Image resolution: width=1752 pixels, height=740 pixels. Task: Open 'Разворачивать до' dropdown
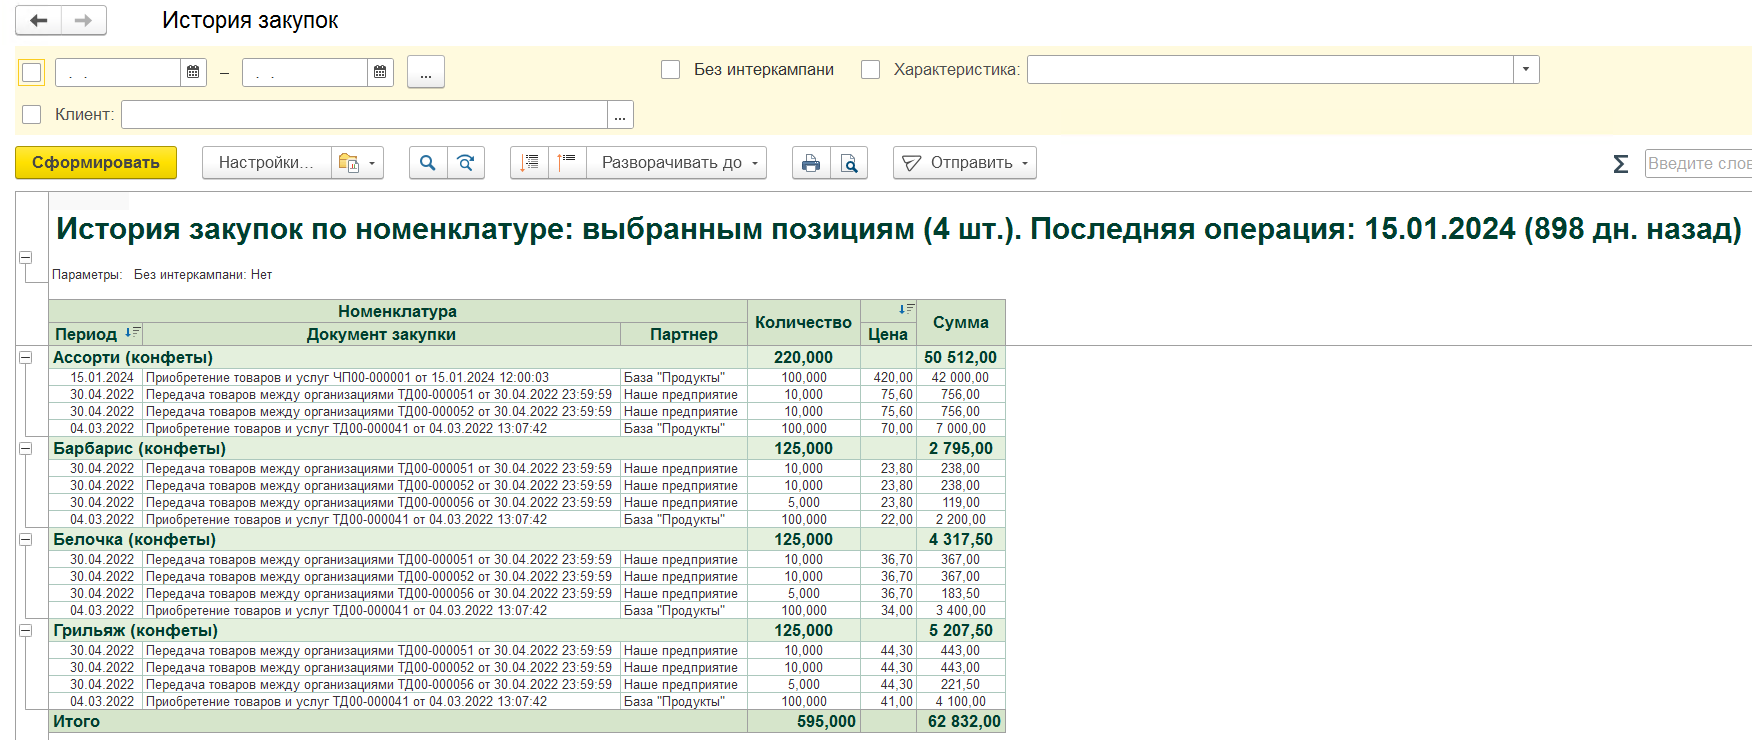677,163
